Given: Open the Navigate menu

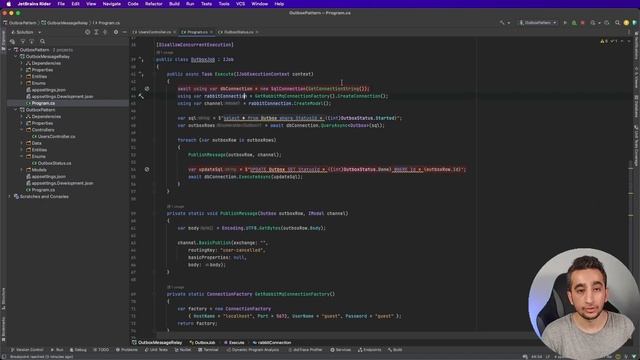Looking at the screenshot, I should tap(111, 4).
